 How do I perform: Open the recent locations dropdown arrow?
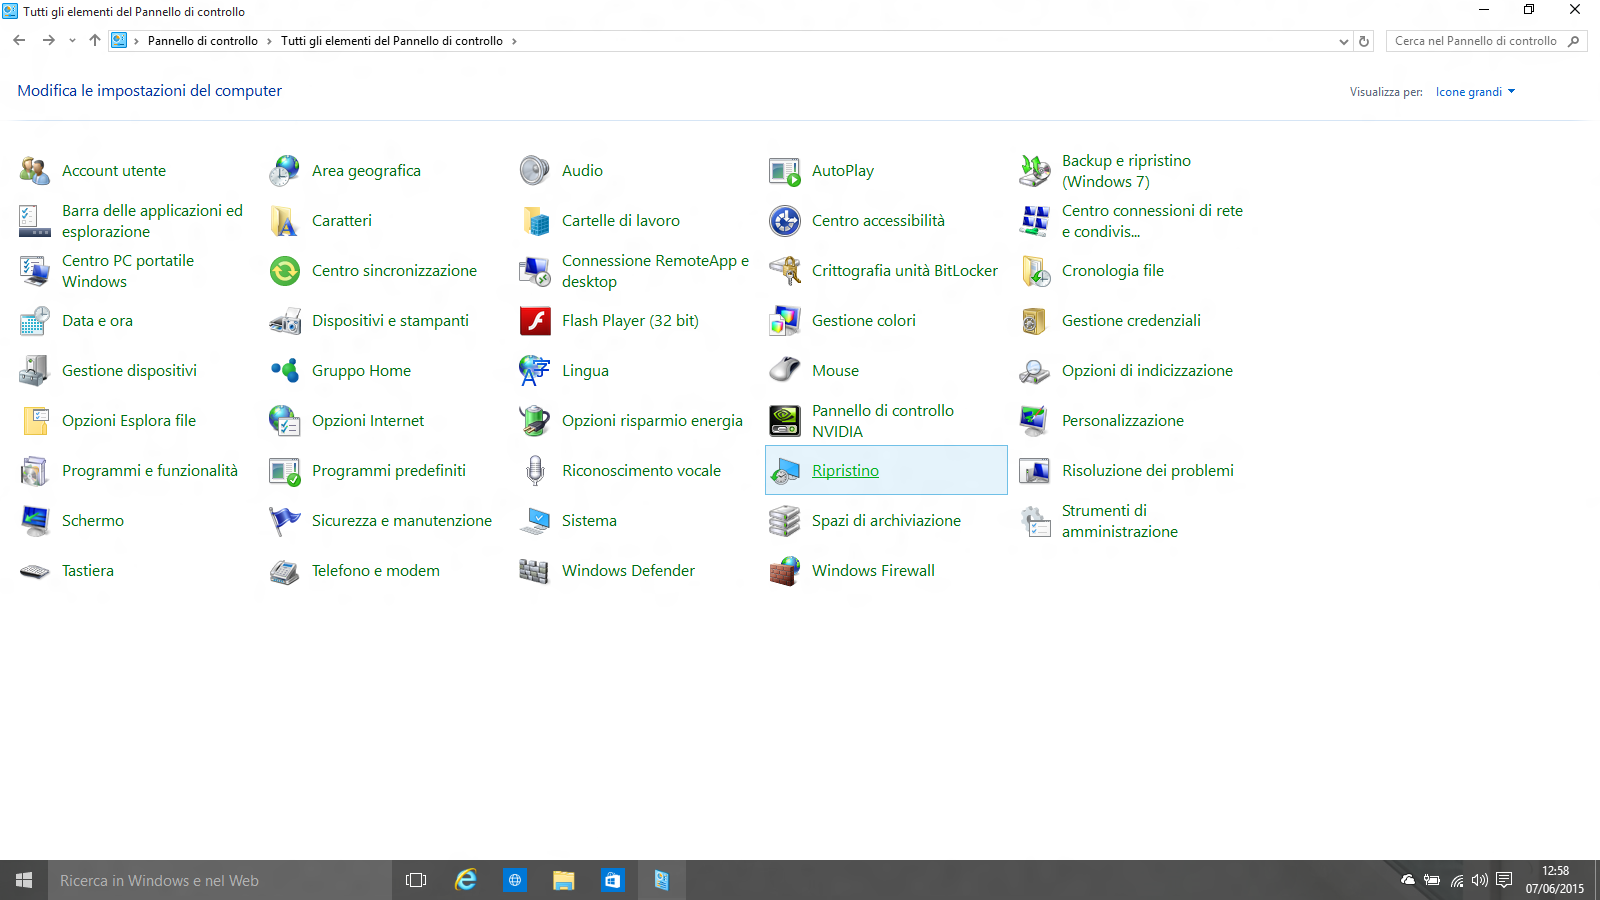(x=72, y=41)
